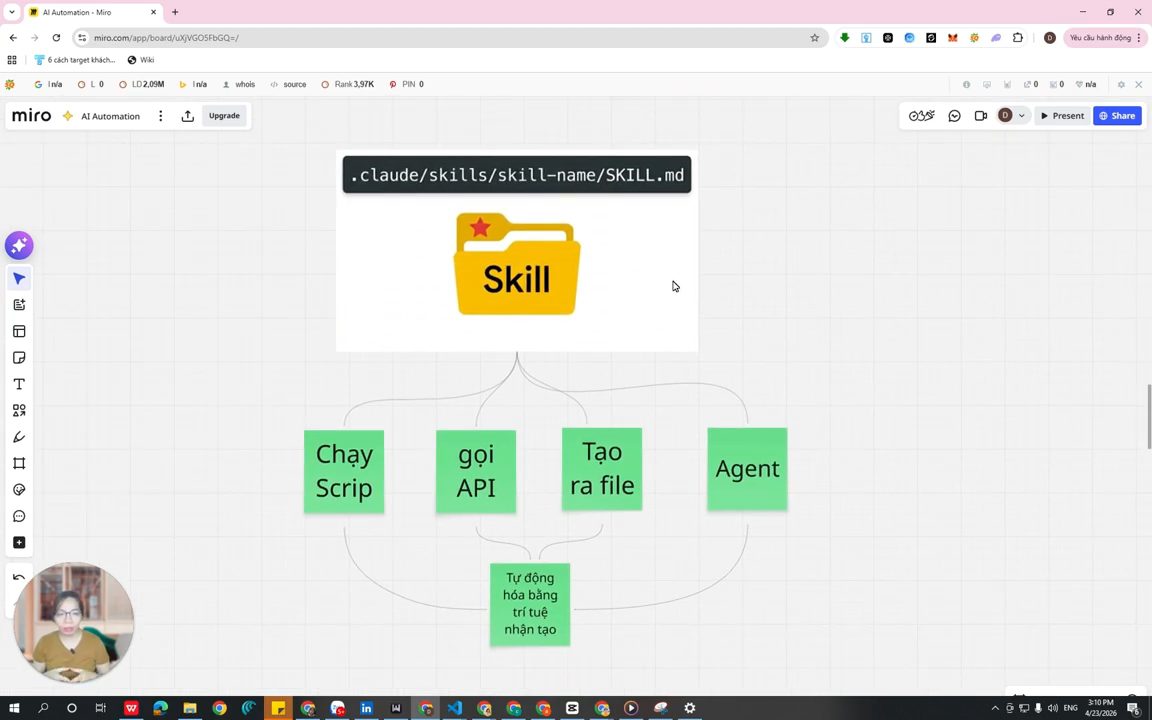
Task: Click Rank 3,97K in SEO bar
Action: pyautogui.click(x=348, y=84)
